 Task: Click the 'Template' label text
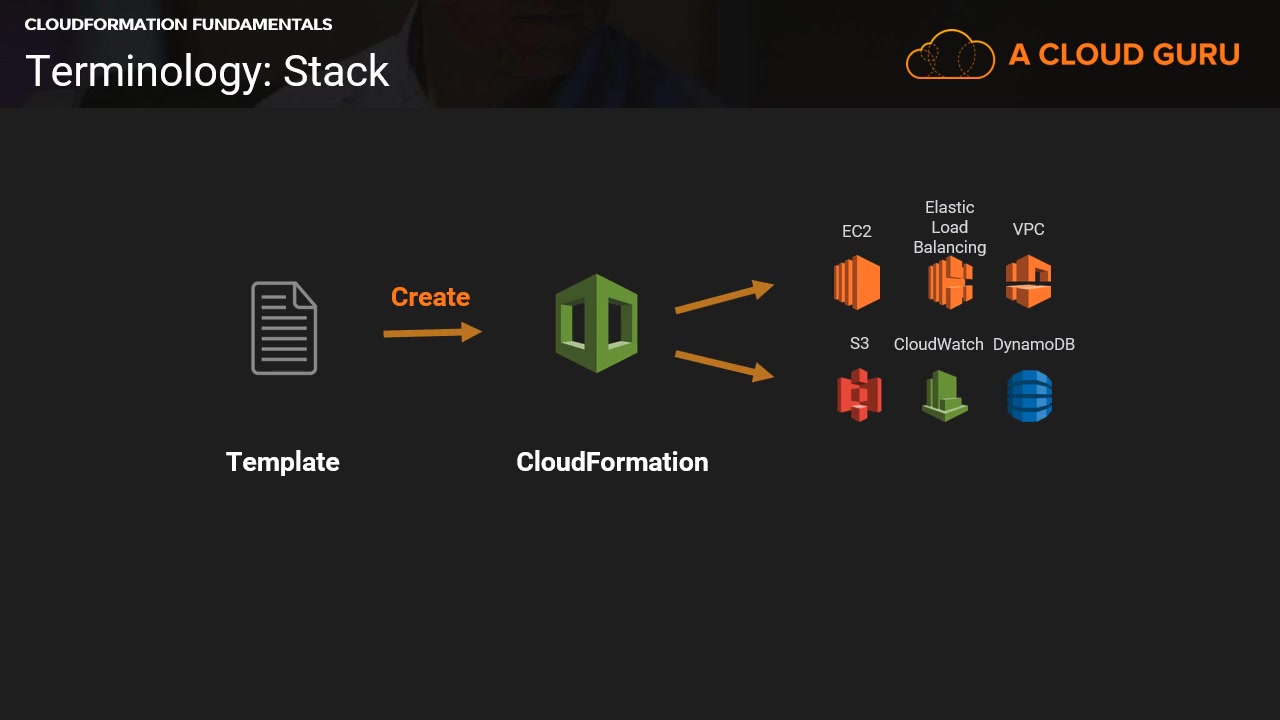point(283,462)
